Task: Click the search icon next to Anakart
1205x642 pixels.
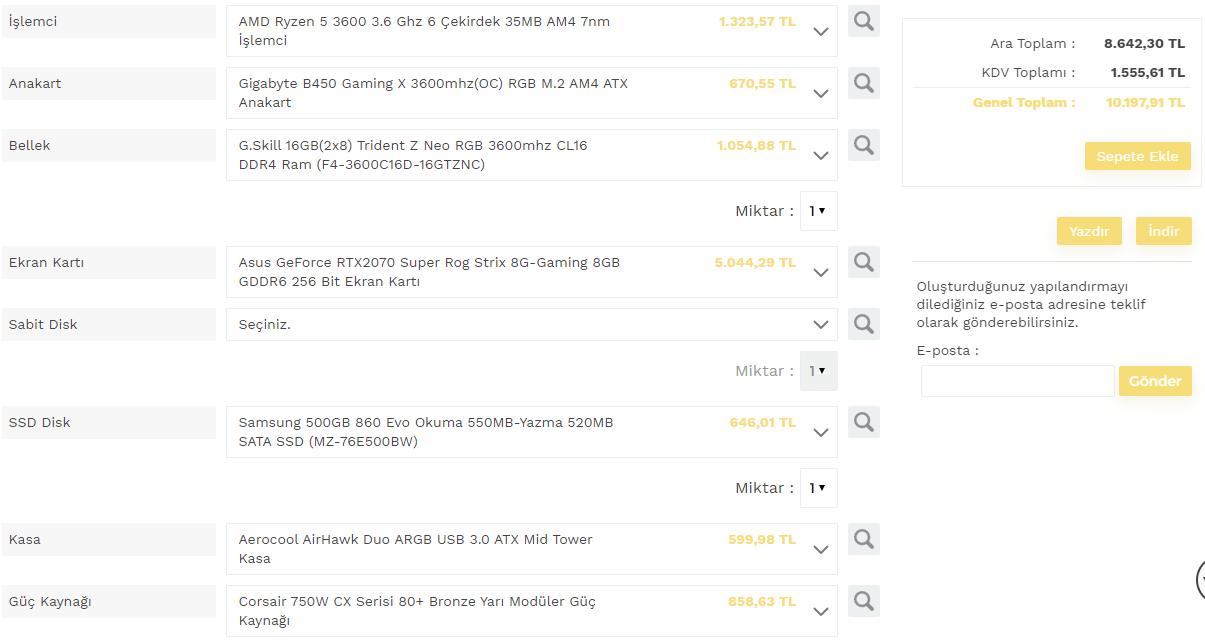Action: (864, 83)
